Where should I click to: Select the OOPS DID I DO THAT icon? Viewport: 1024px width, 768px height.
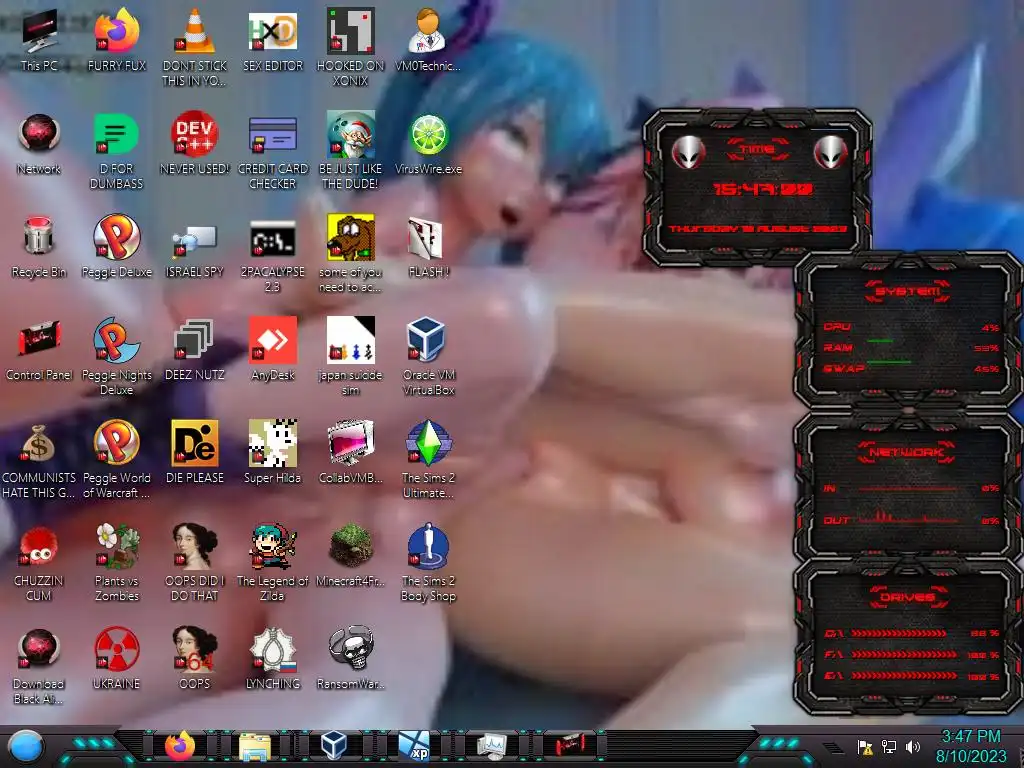point(195,562)
